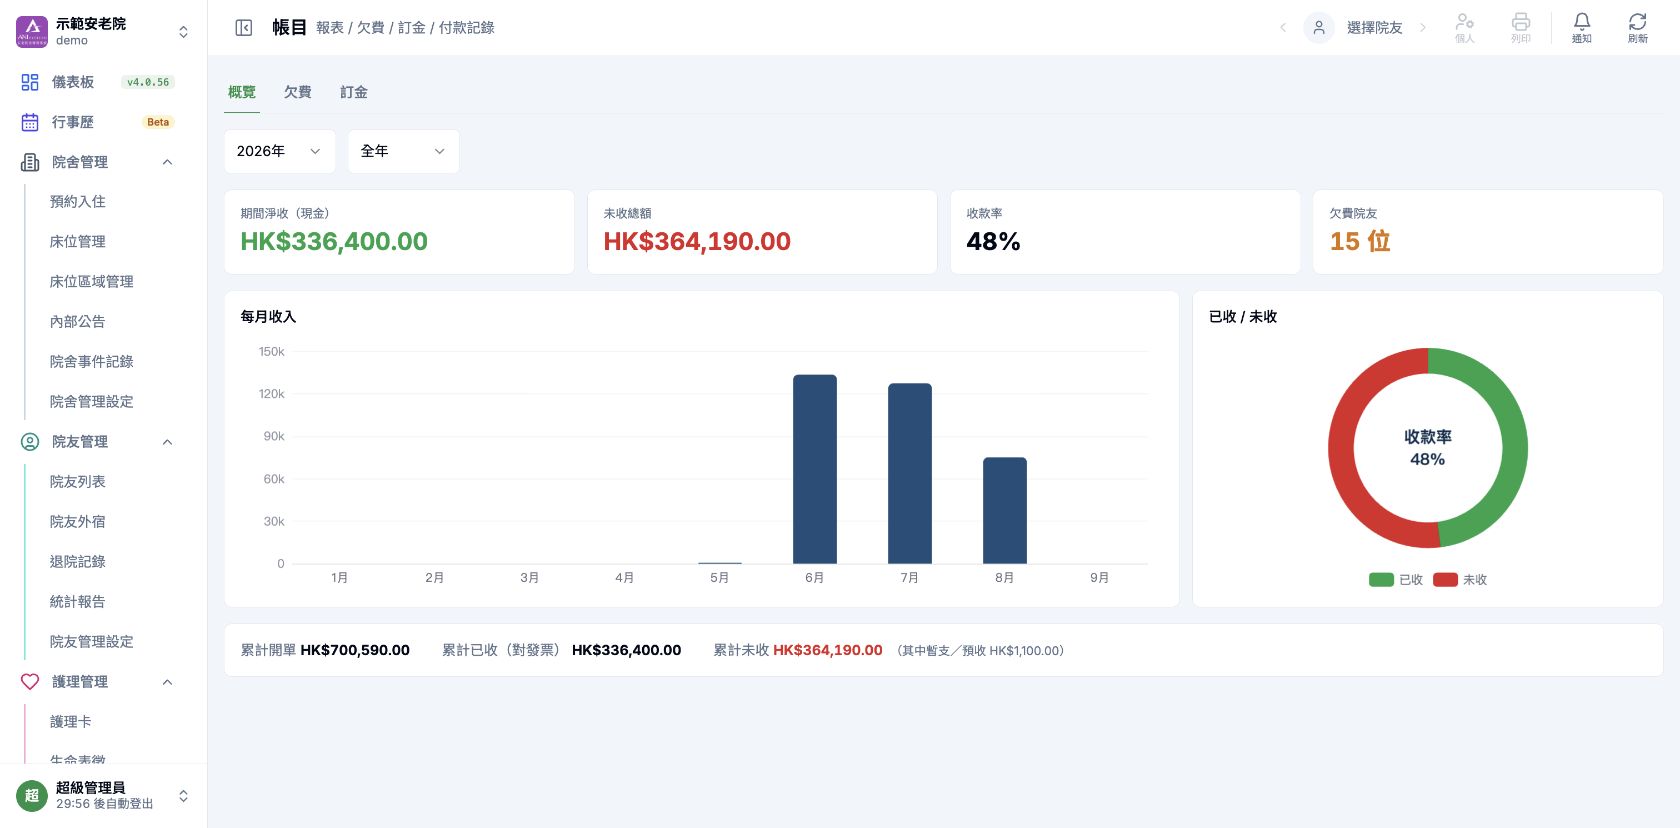
Task: Open the 示範安老院 facility switcher
Action: click(x=183, y=32)
